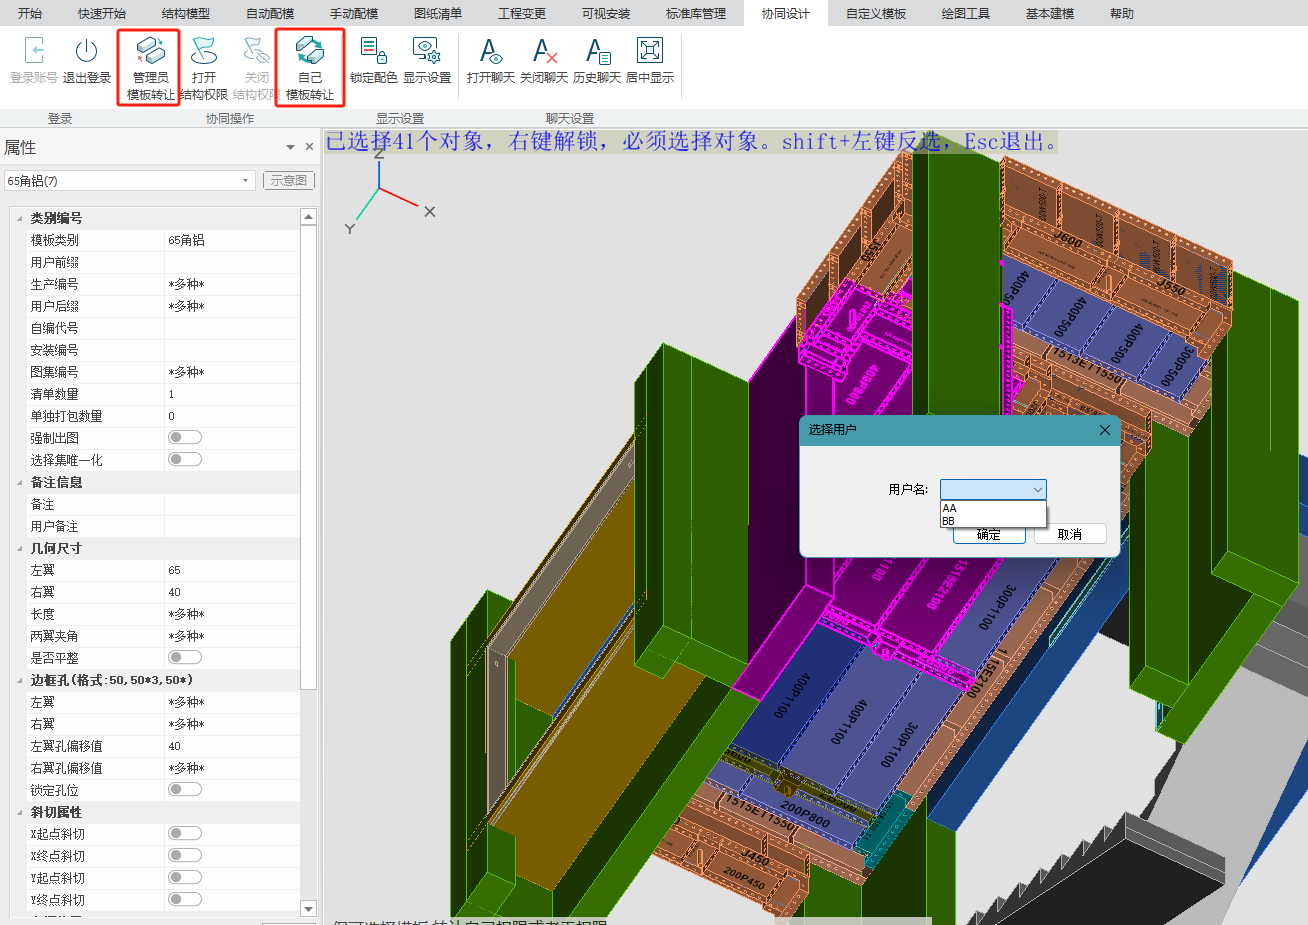Toggle the 锁定孔位 switch
Viewport: 1308px width, 925px height.
(185, 789)
